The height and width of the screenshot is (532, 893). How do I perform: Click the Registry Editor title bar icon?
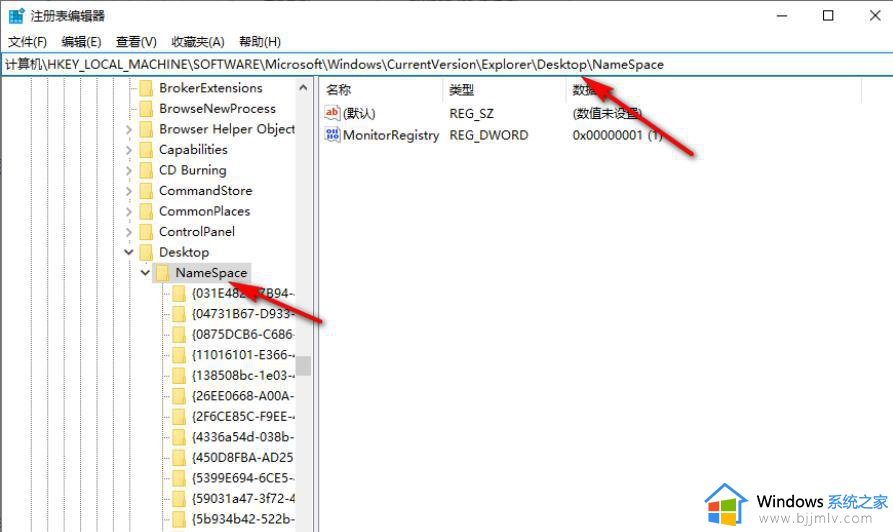click(17, 15)
